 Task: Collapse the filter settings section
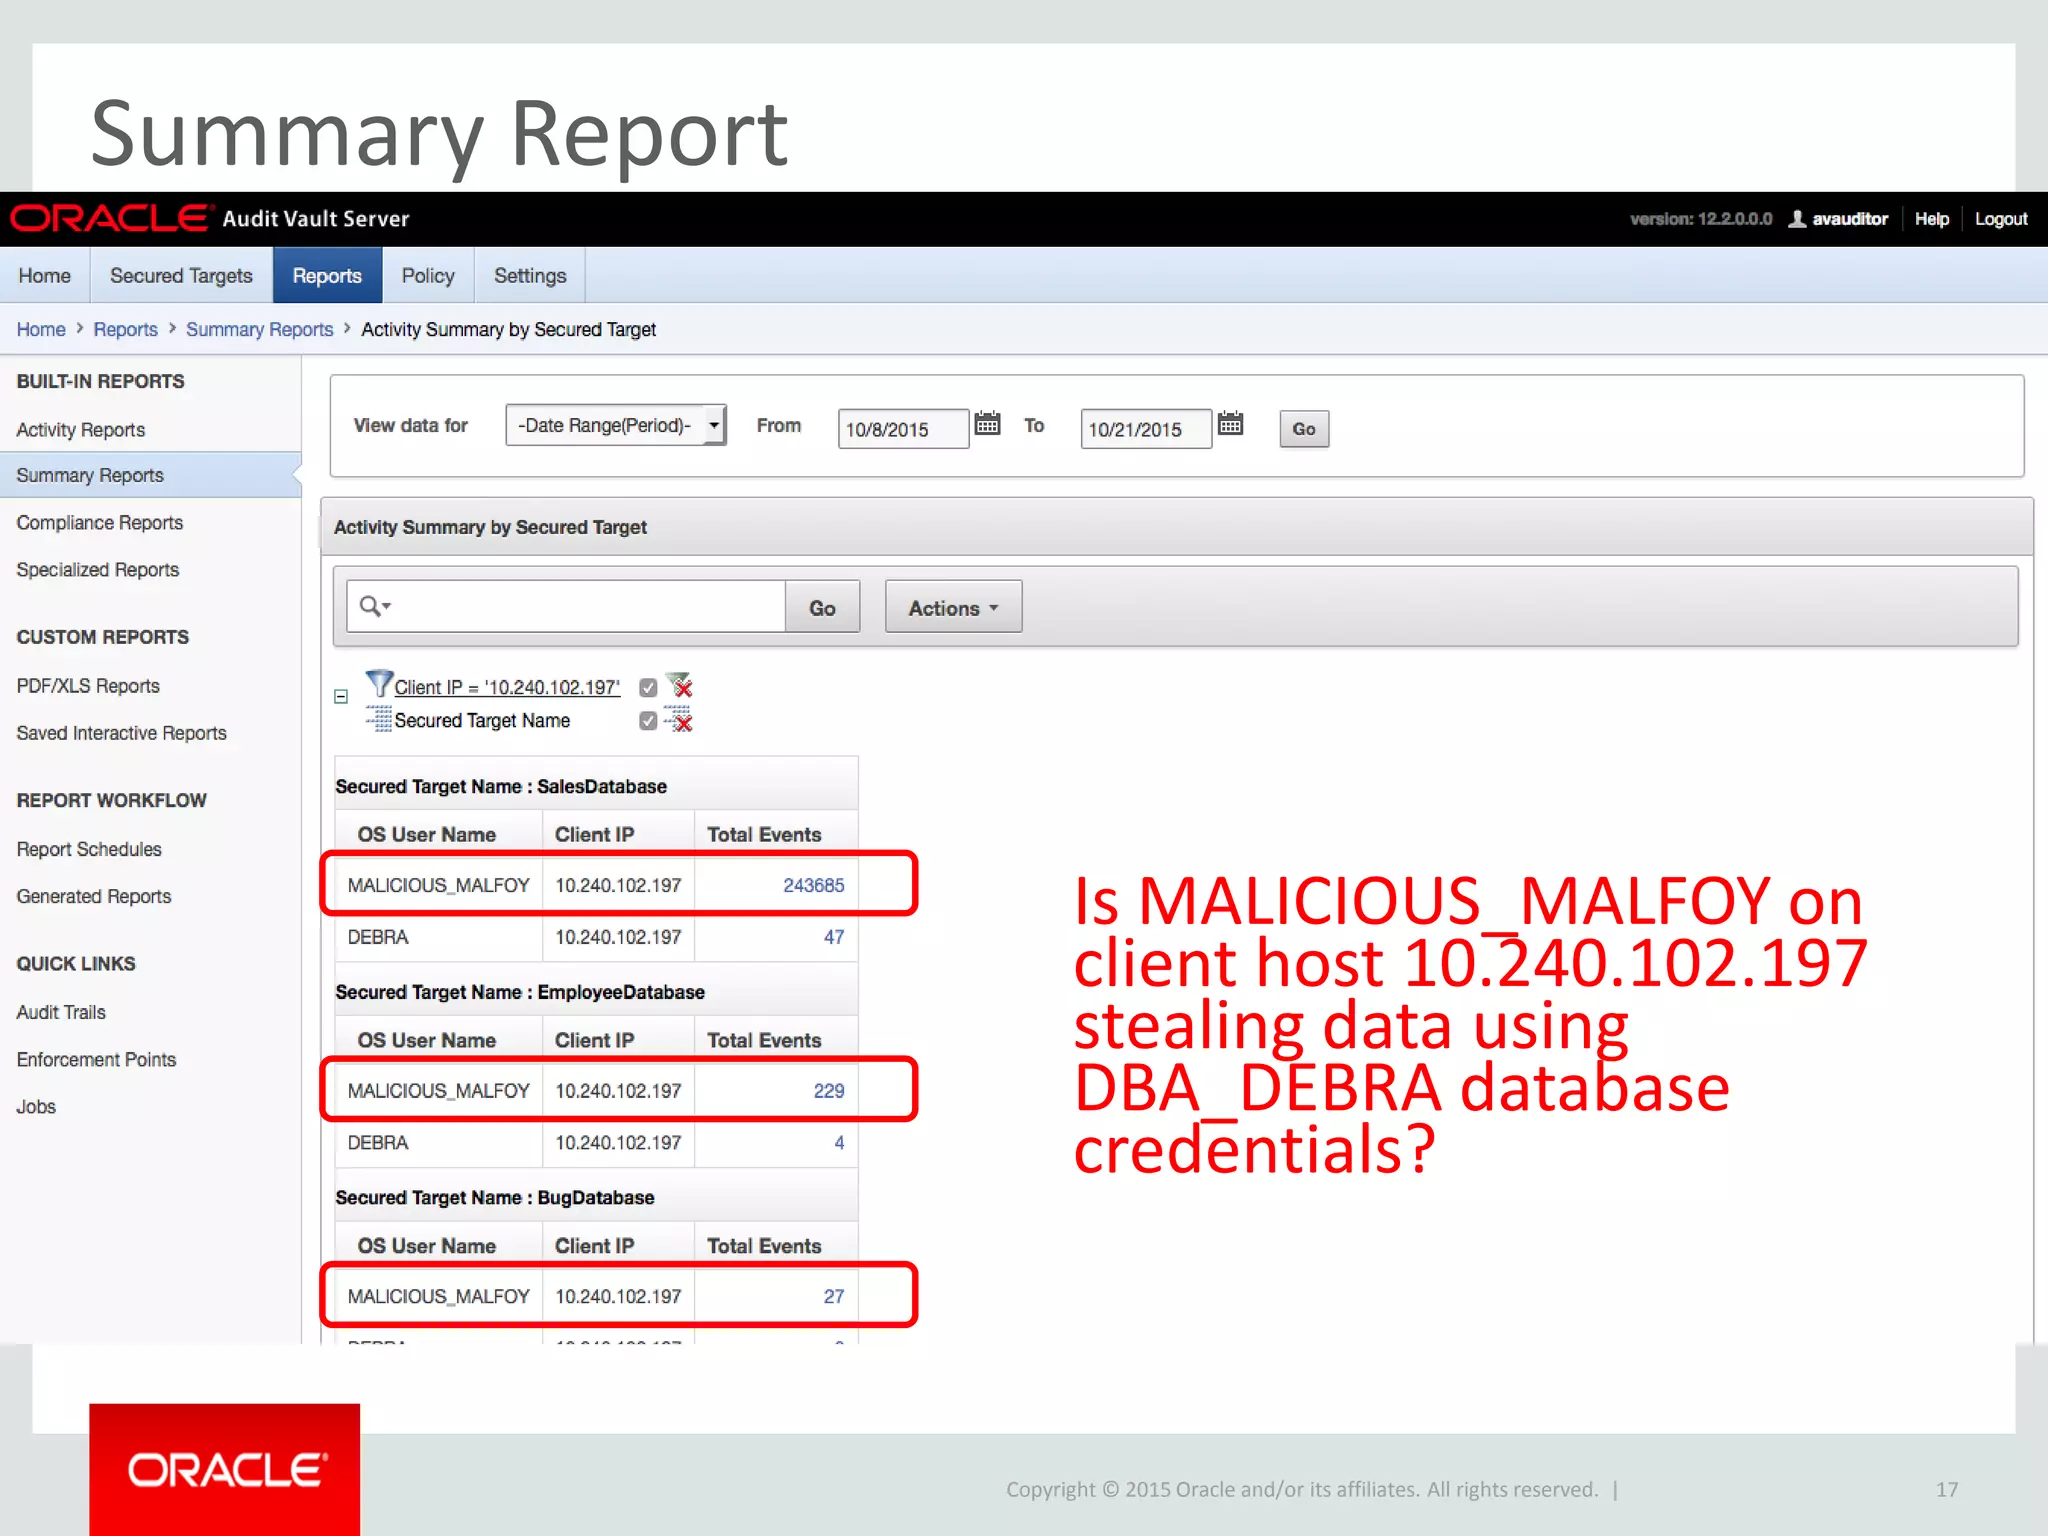point(341,696)
